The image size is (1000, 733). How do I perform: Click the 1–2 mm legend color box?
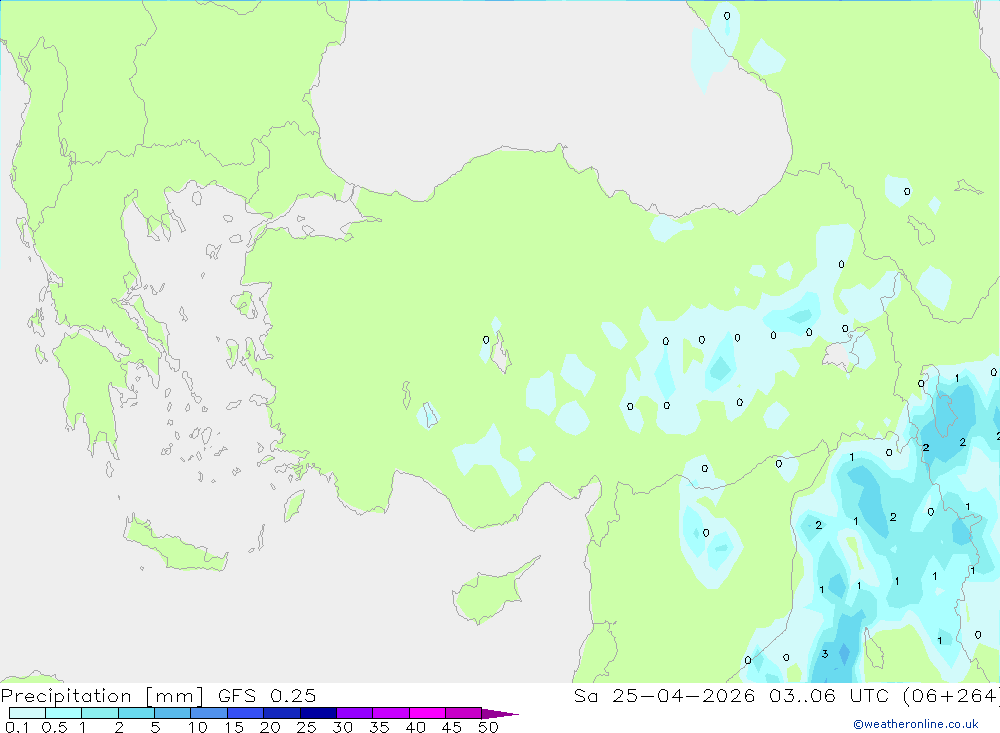(100, 713)
